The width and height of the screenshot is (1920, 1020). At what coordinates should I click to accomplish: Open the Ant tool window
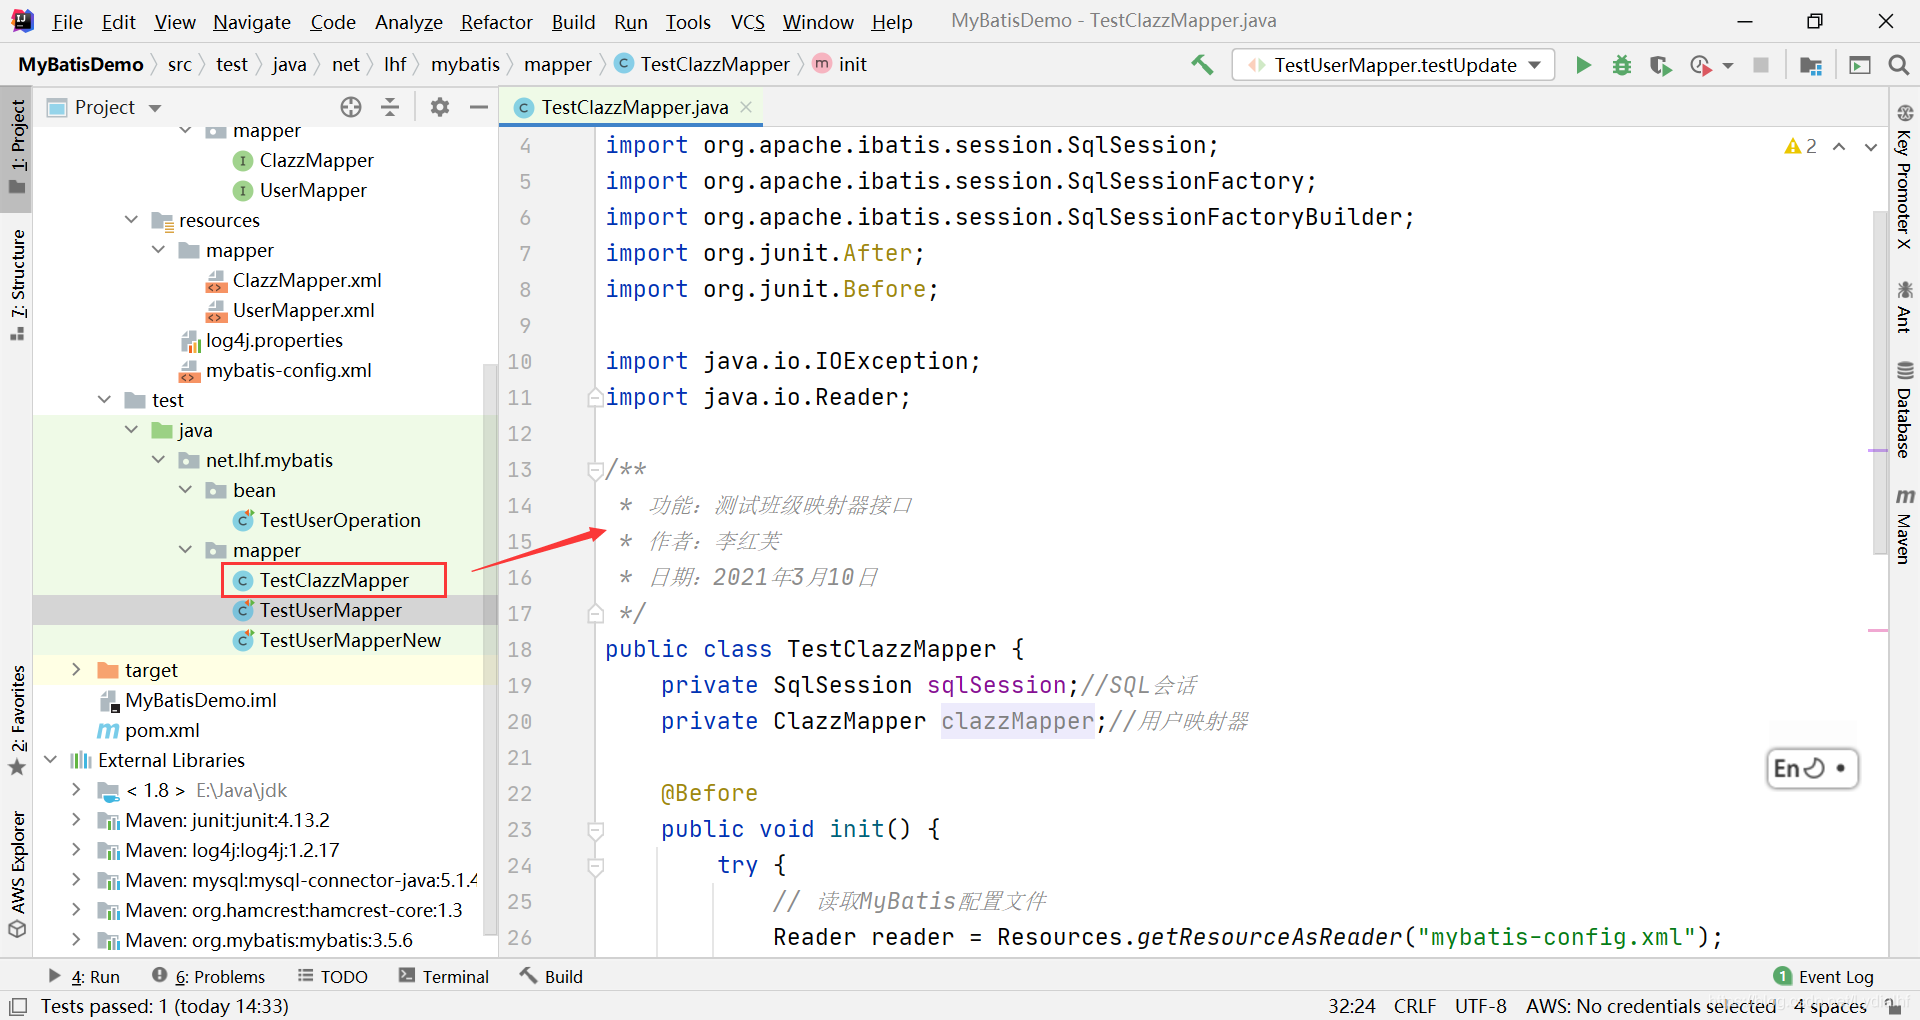click(x=1904, y=307)
